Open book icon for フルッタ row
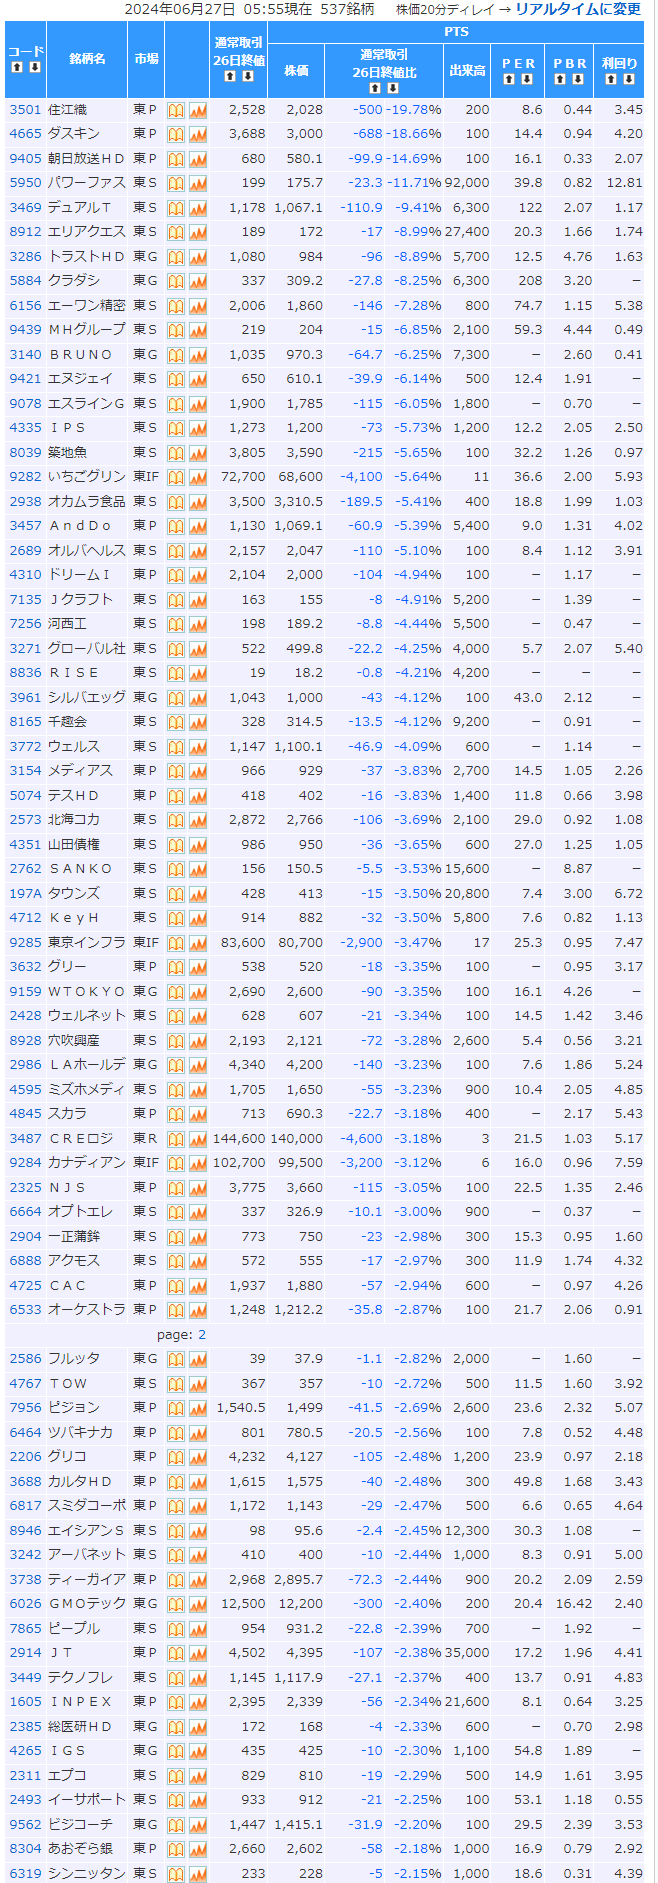Viewport: 658px width, 1883px height. (176, 1359)
